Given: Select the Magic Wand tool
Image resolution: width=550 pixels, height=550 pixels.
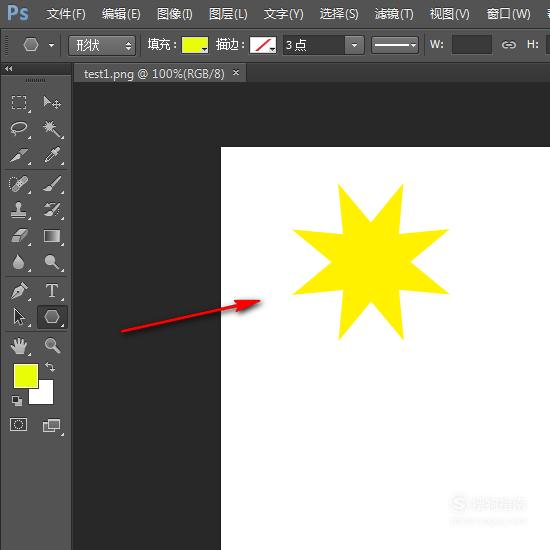Looking at the screenshot, I should click(52, 129).
